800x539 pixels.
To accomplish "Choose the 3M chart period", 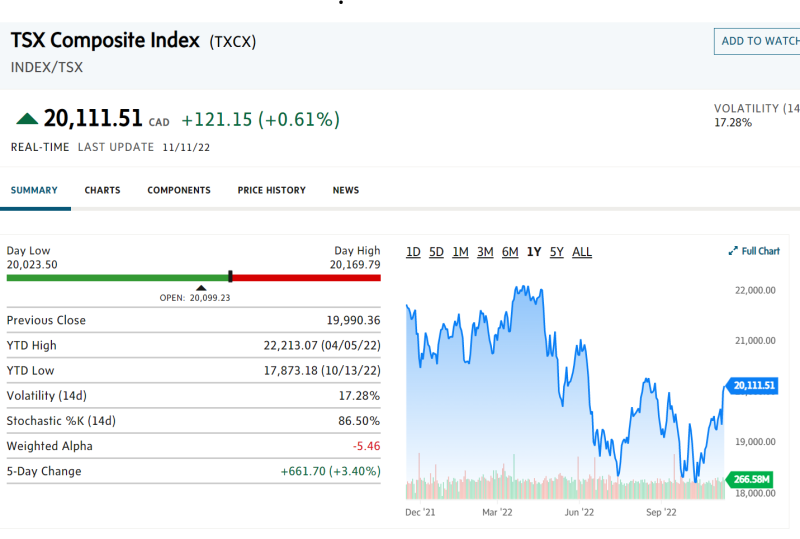I will click(x=485, y=252).
